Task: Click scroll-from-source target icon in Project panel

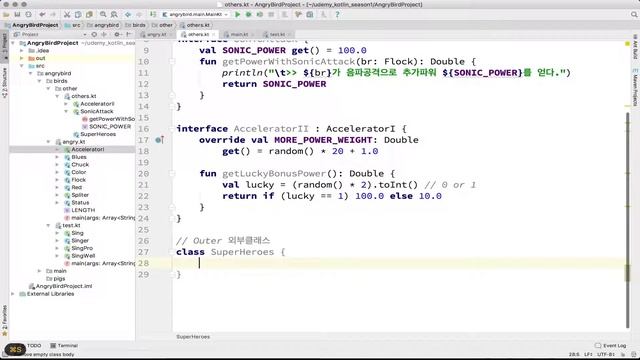Action: click(94, 35)
